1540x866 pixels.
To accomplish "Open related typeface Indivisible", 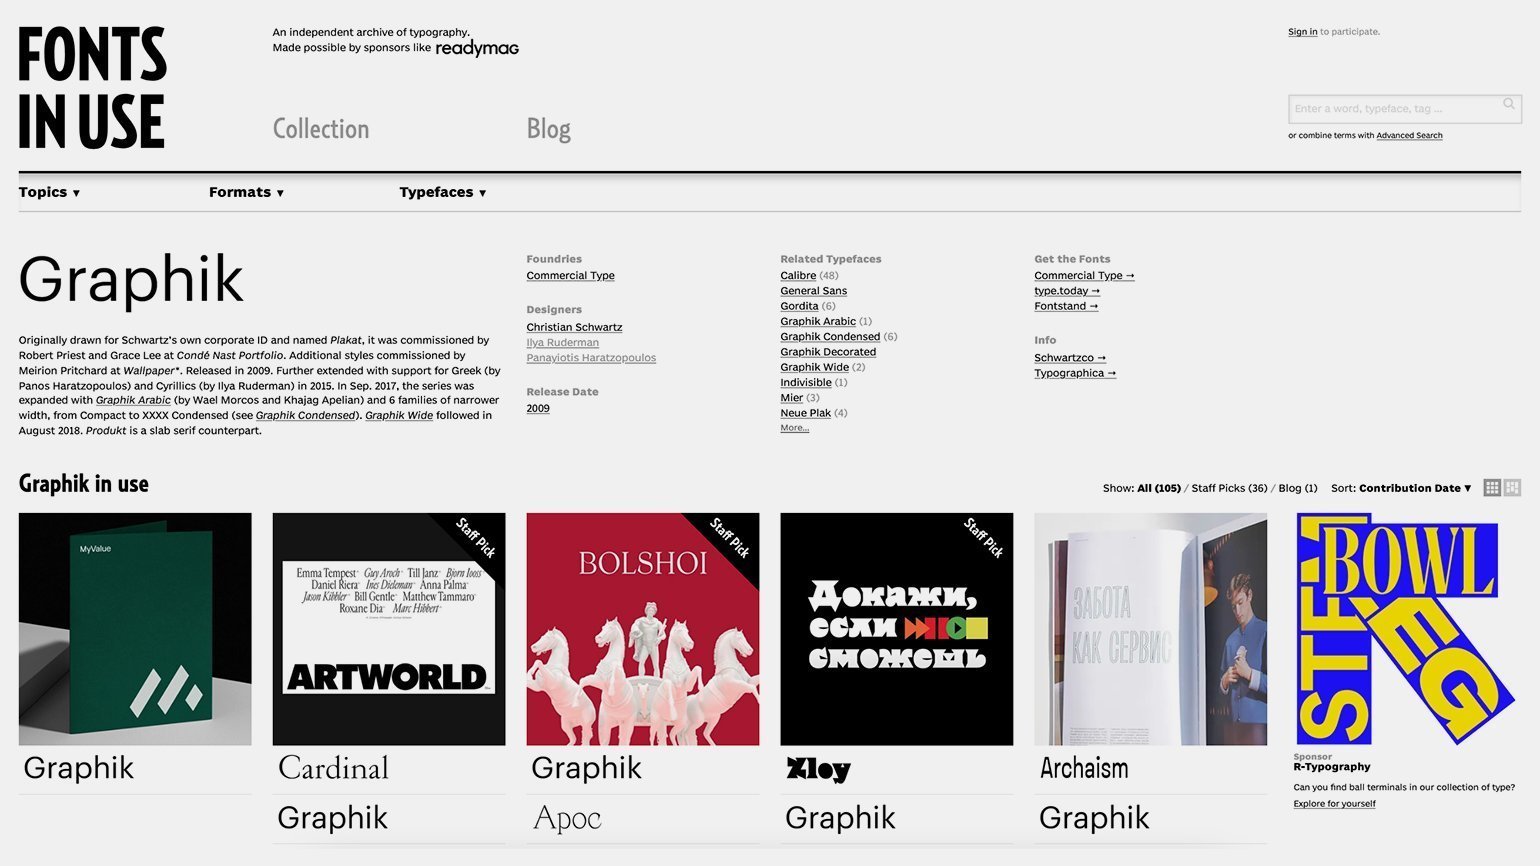I will click(806, 382).
